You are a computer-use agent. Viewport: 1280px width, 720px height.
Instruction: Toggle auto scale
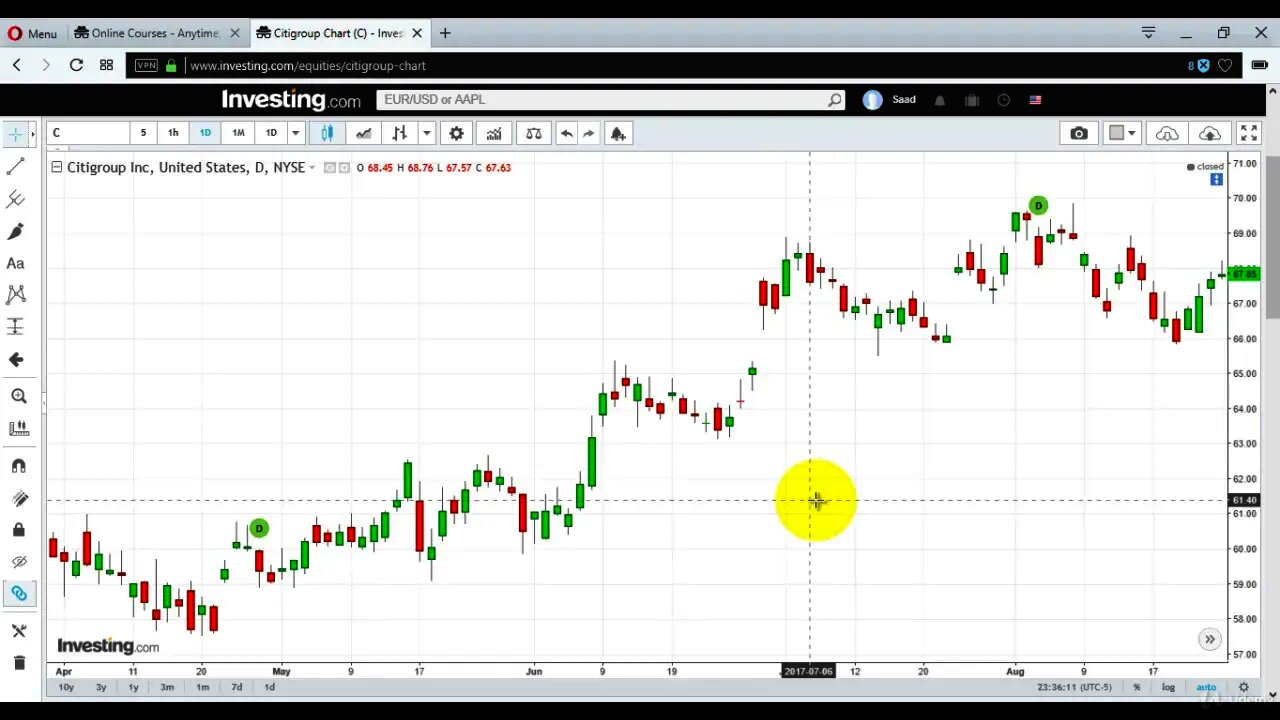tap(1206, 687)
